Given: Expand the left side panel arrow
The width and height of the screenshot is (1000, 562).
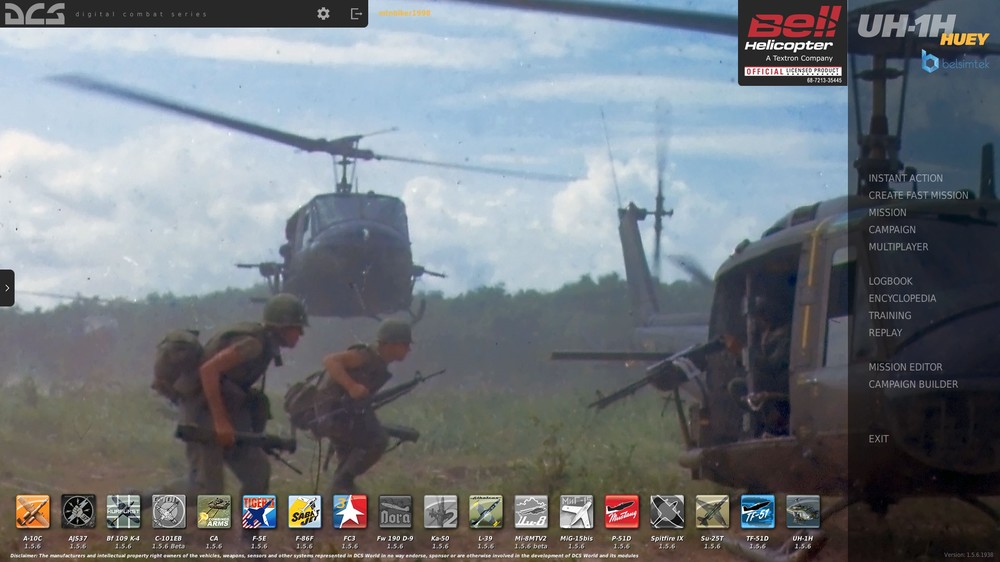Looking at the screenshot, I should pos(7,288).
